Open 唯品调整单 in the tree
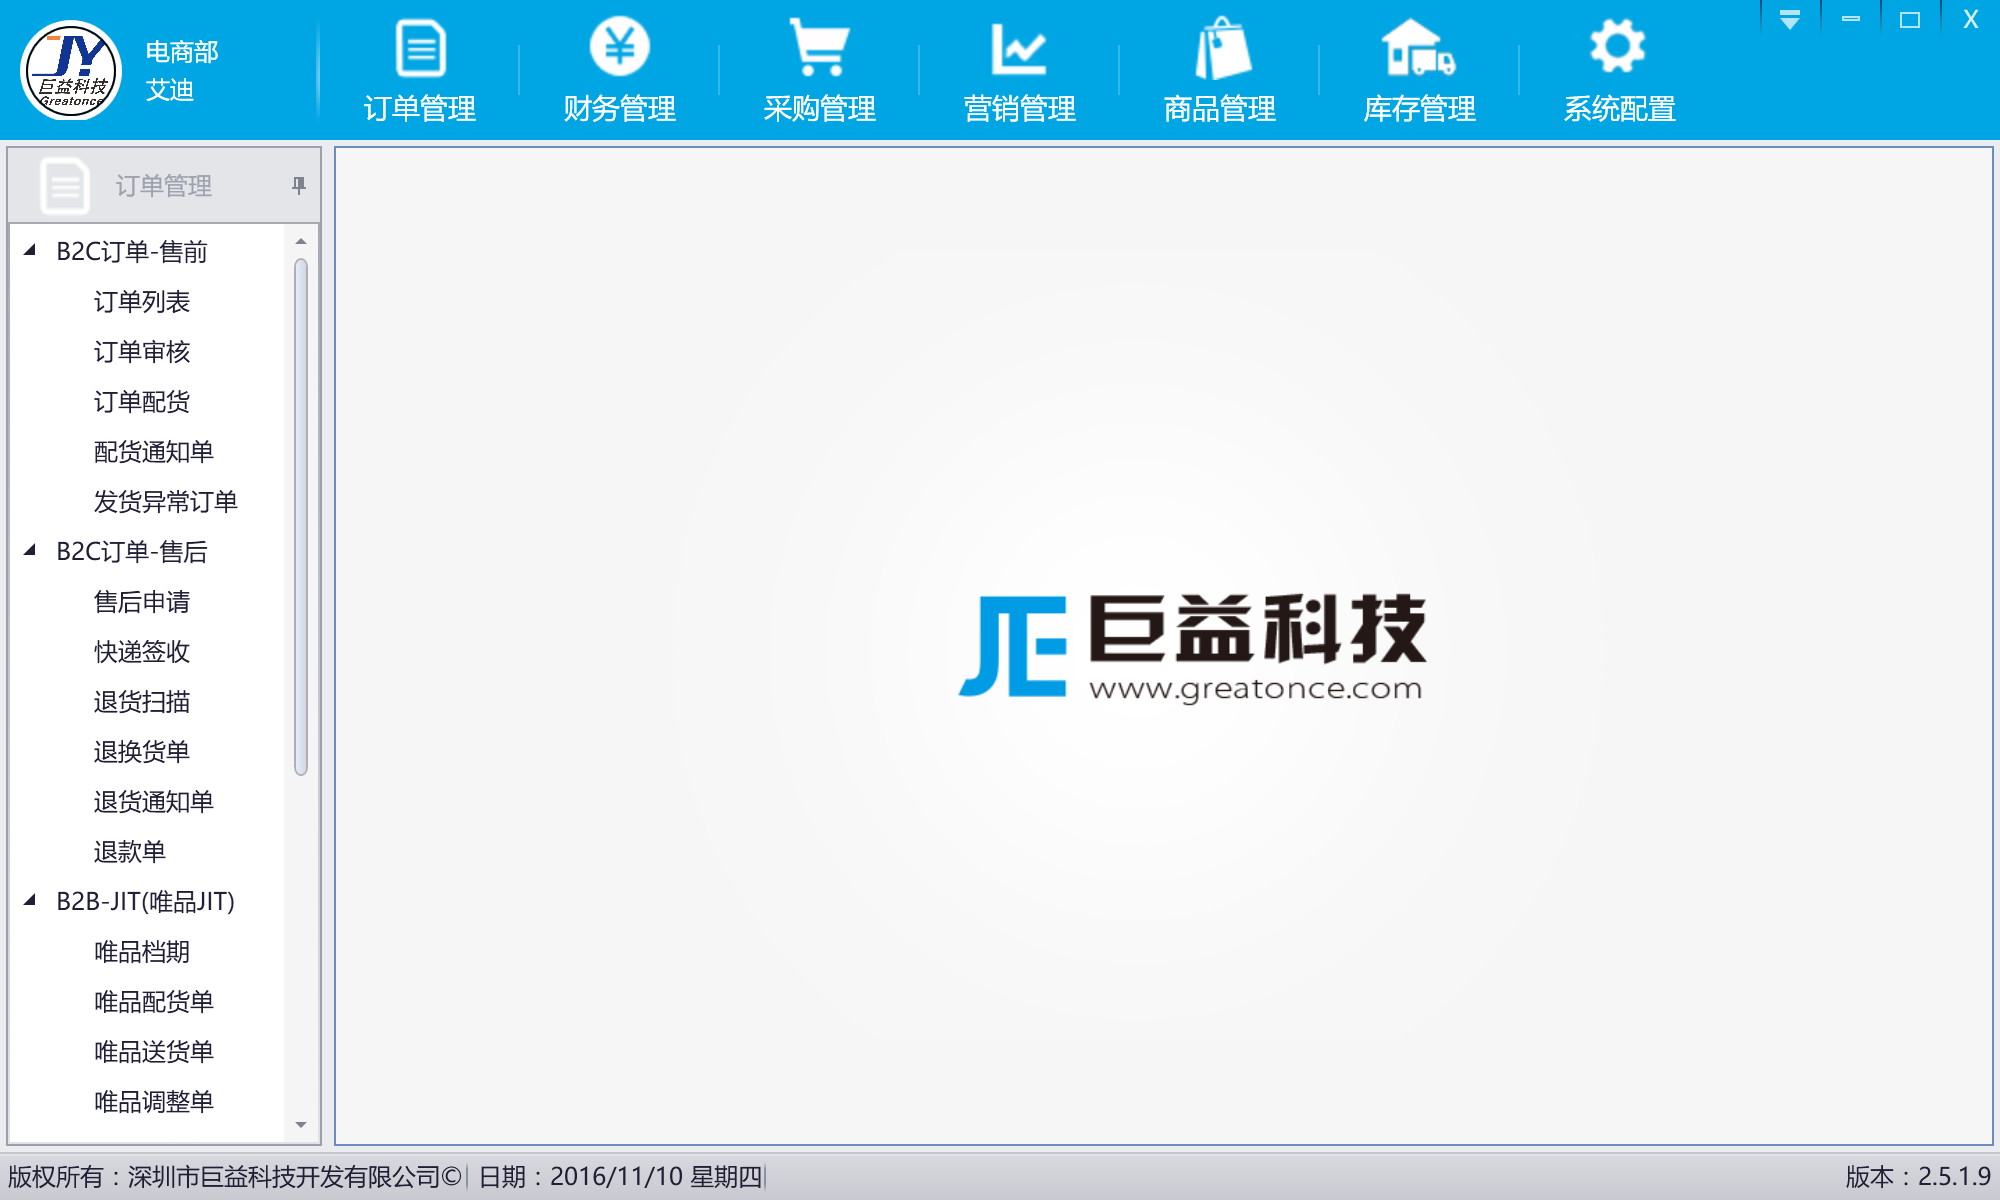Screen dimensions: 2000x1200 point(154,1101)
